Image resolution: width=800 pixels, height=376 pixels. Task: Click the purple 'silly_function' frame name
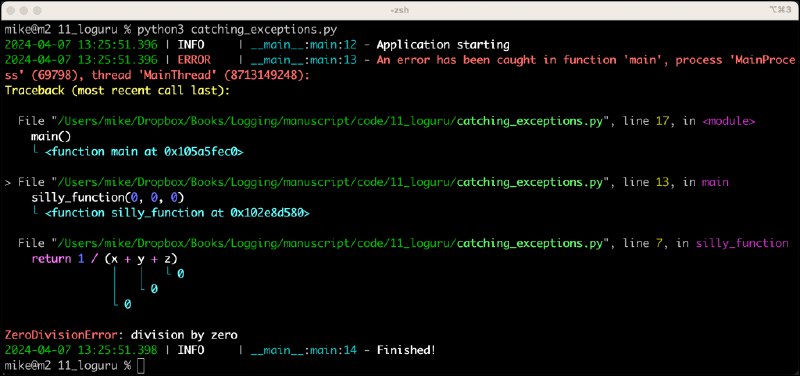point(742,243)
